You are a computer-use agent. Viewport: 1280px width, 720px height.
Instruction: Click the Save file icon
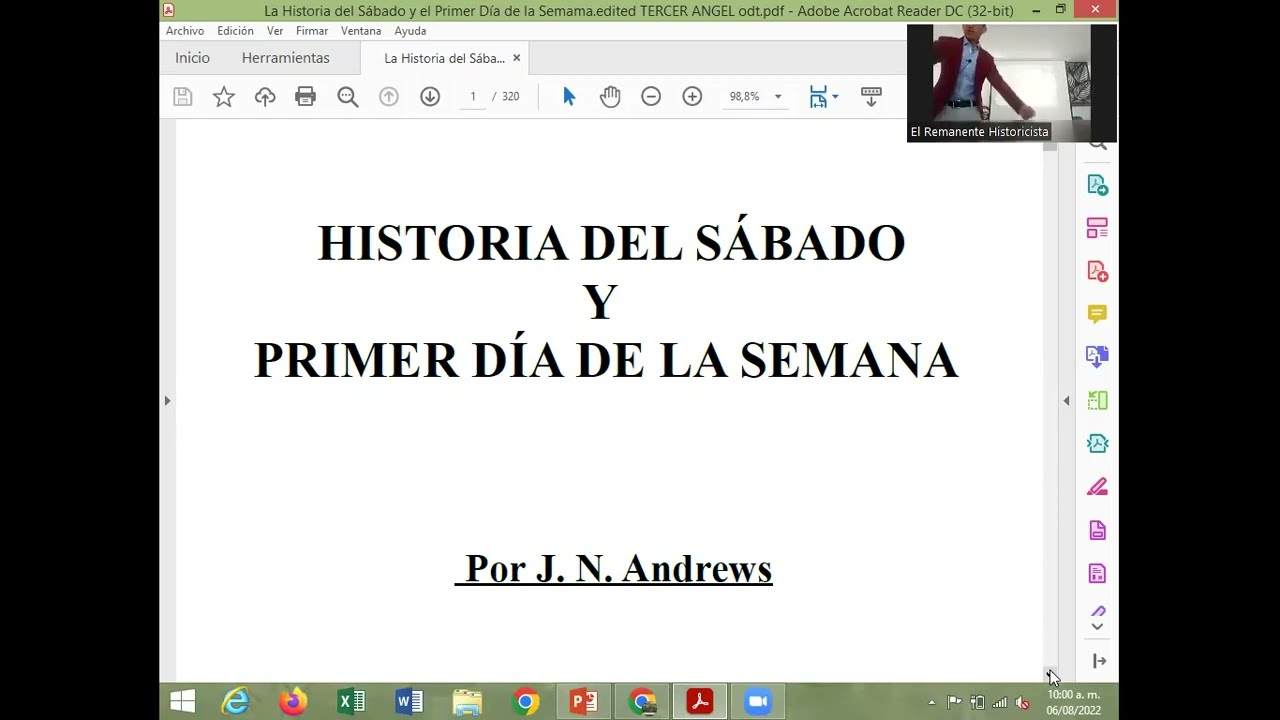tap(182, 97)
